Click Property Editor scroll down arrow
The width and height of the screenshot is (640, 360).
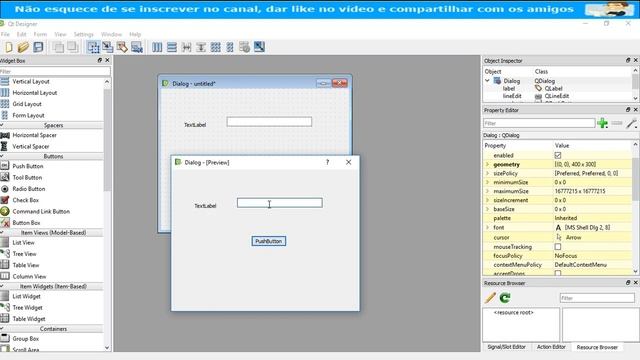(636, 271)
